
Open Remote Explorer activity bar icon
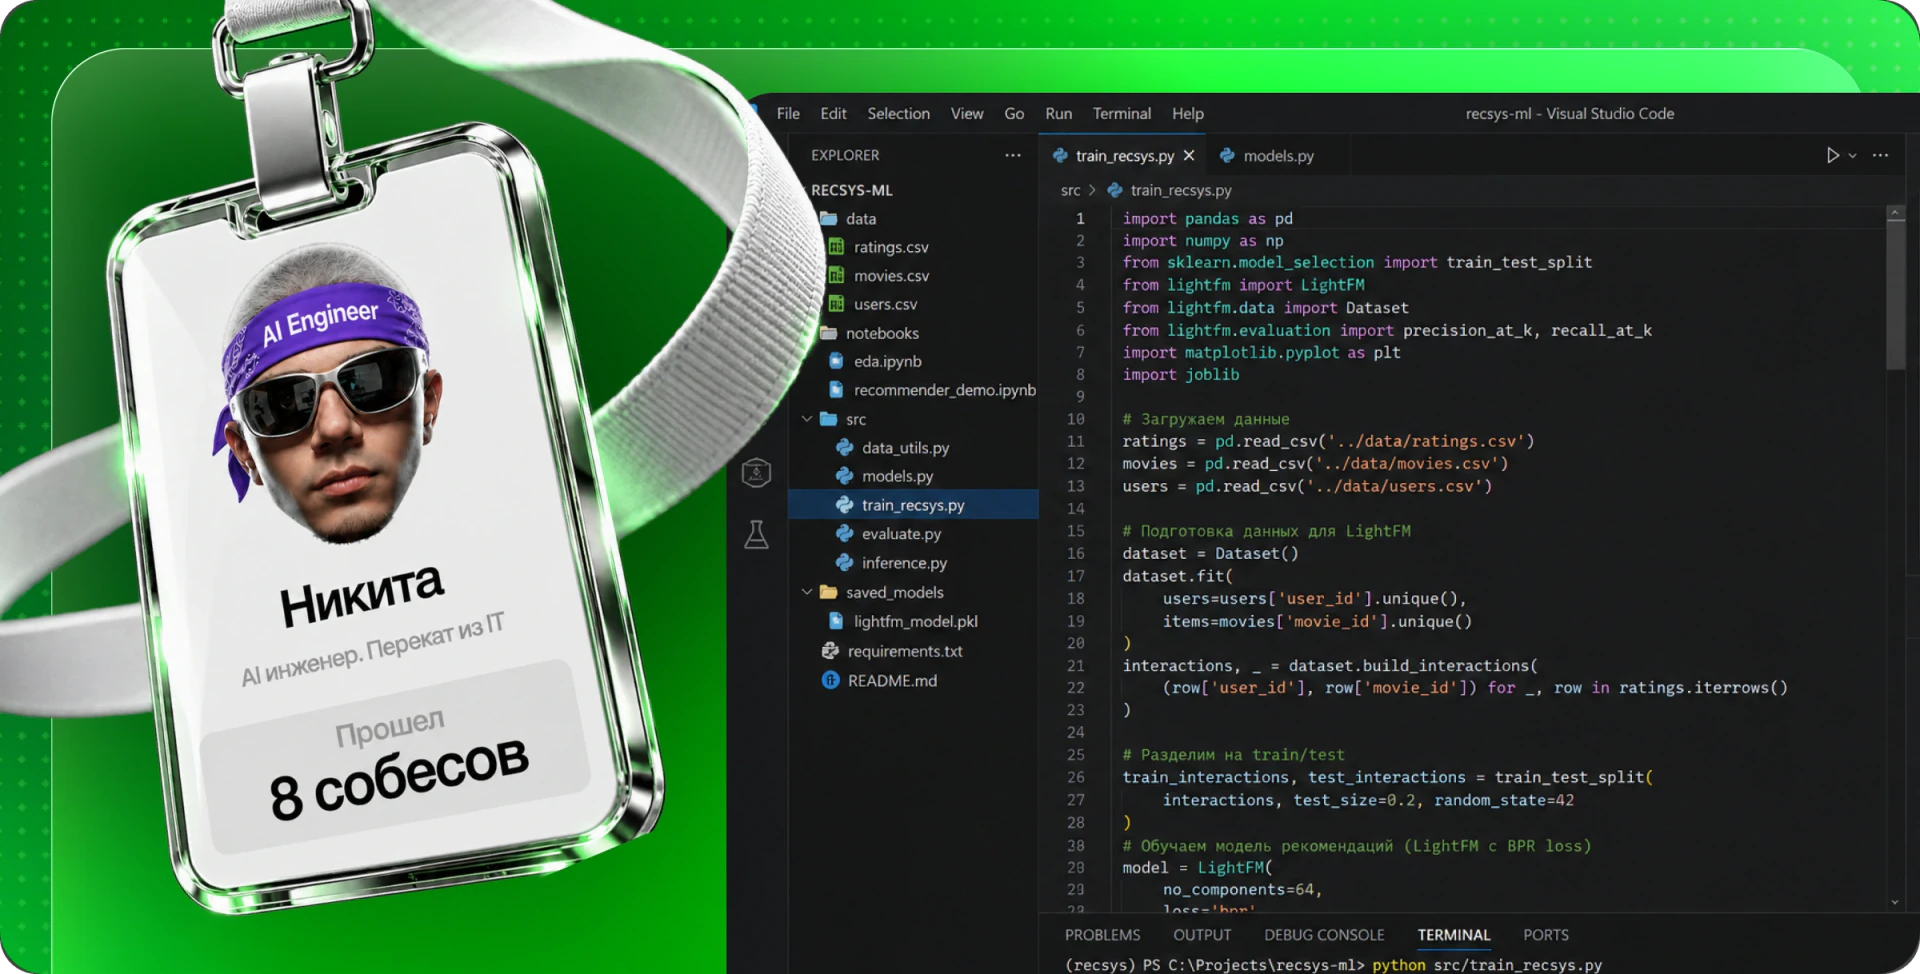click(756, 472)
